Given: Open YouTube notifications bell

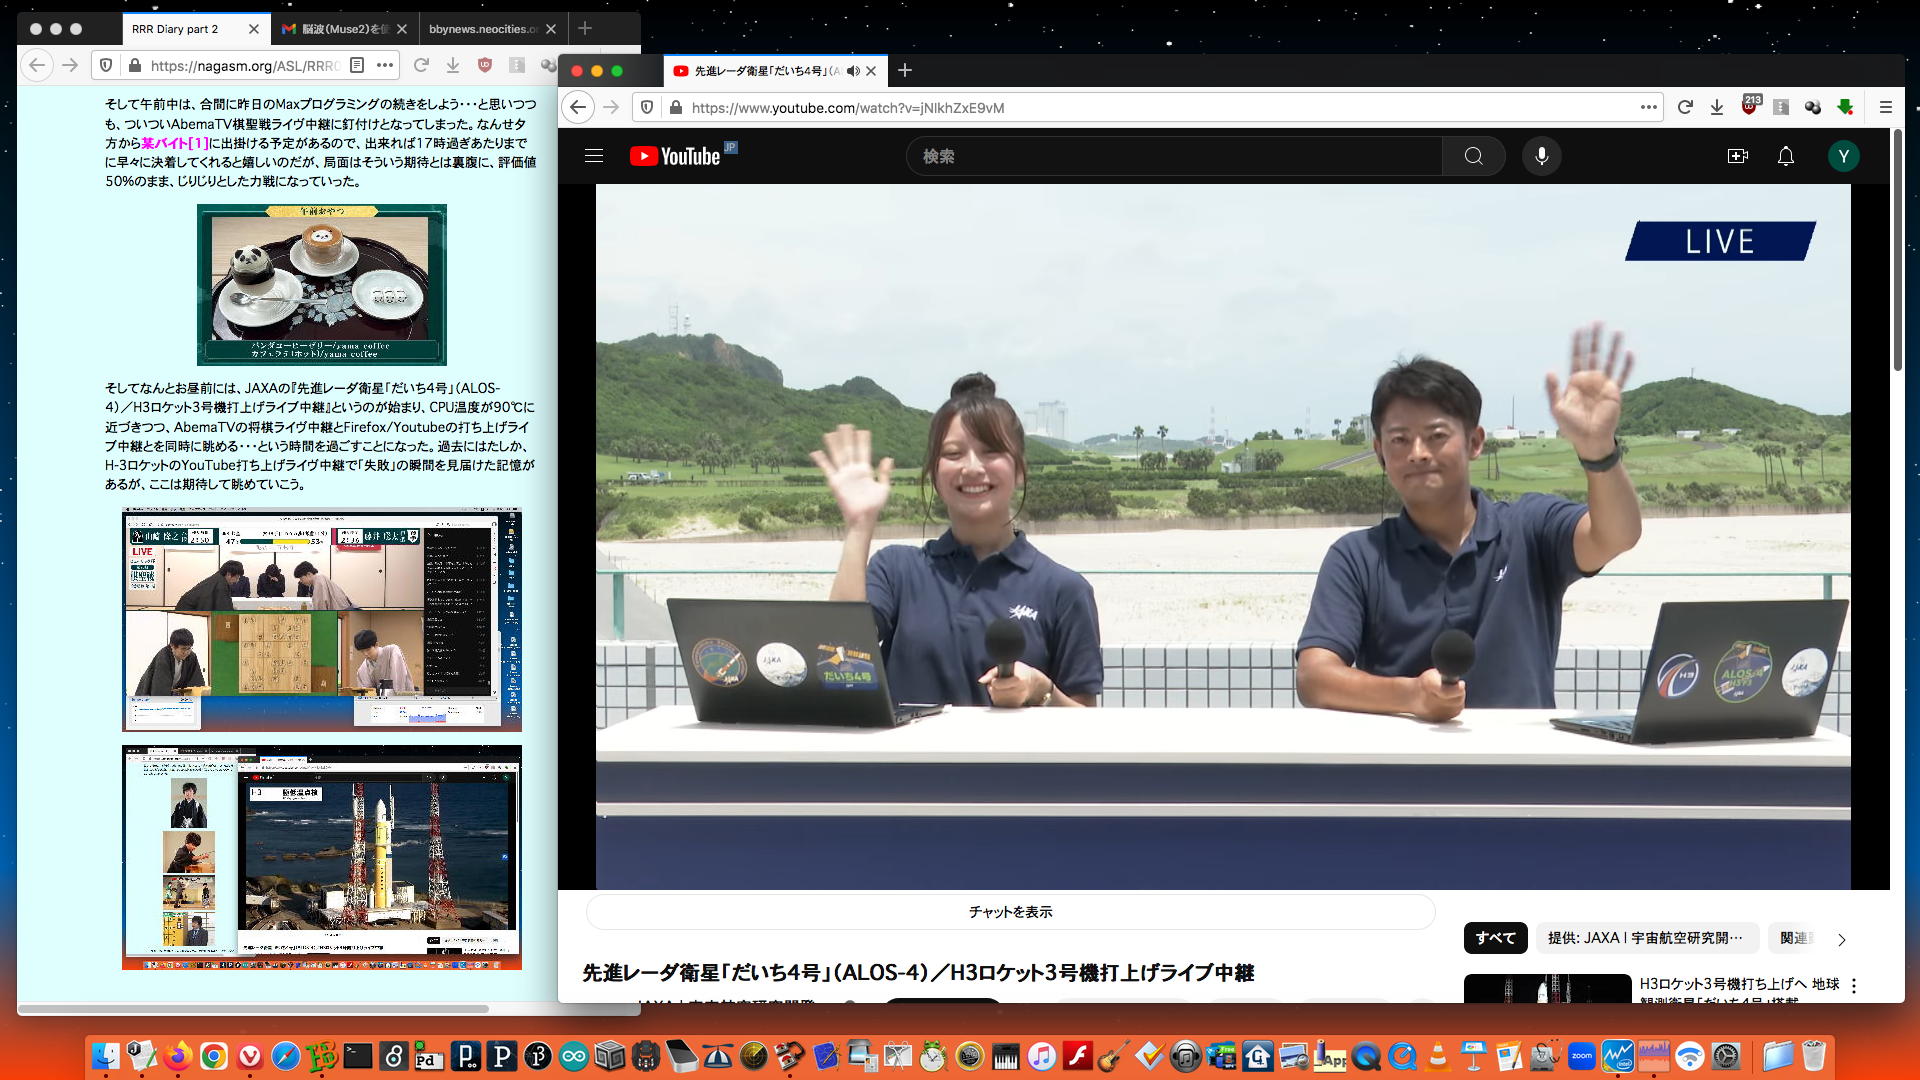Looking at the screenshot, I should tap(1785, 156).
